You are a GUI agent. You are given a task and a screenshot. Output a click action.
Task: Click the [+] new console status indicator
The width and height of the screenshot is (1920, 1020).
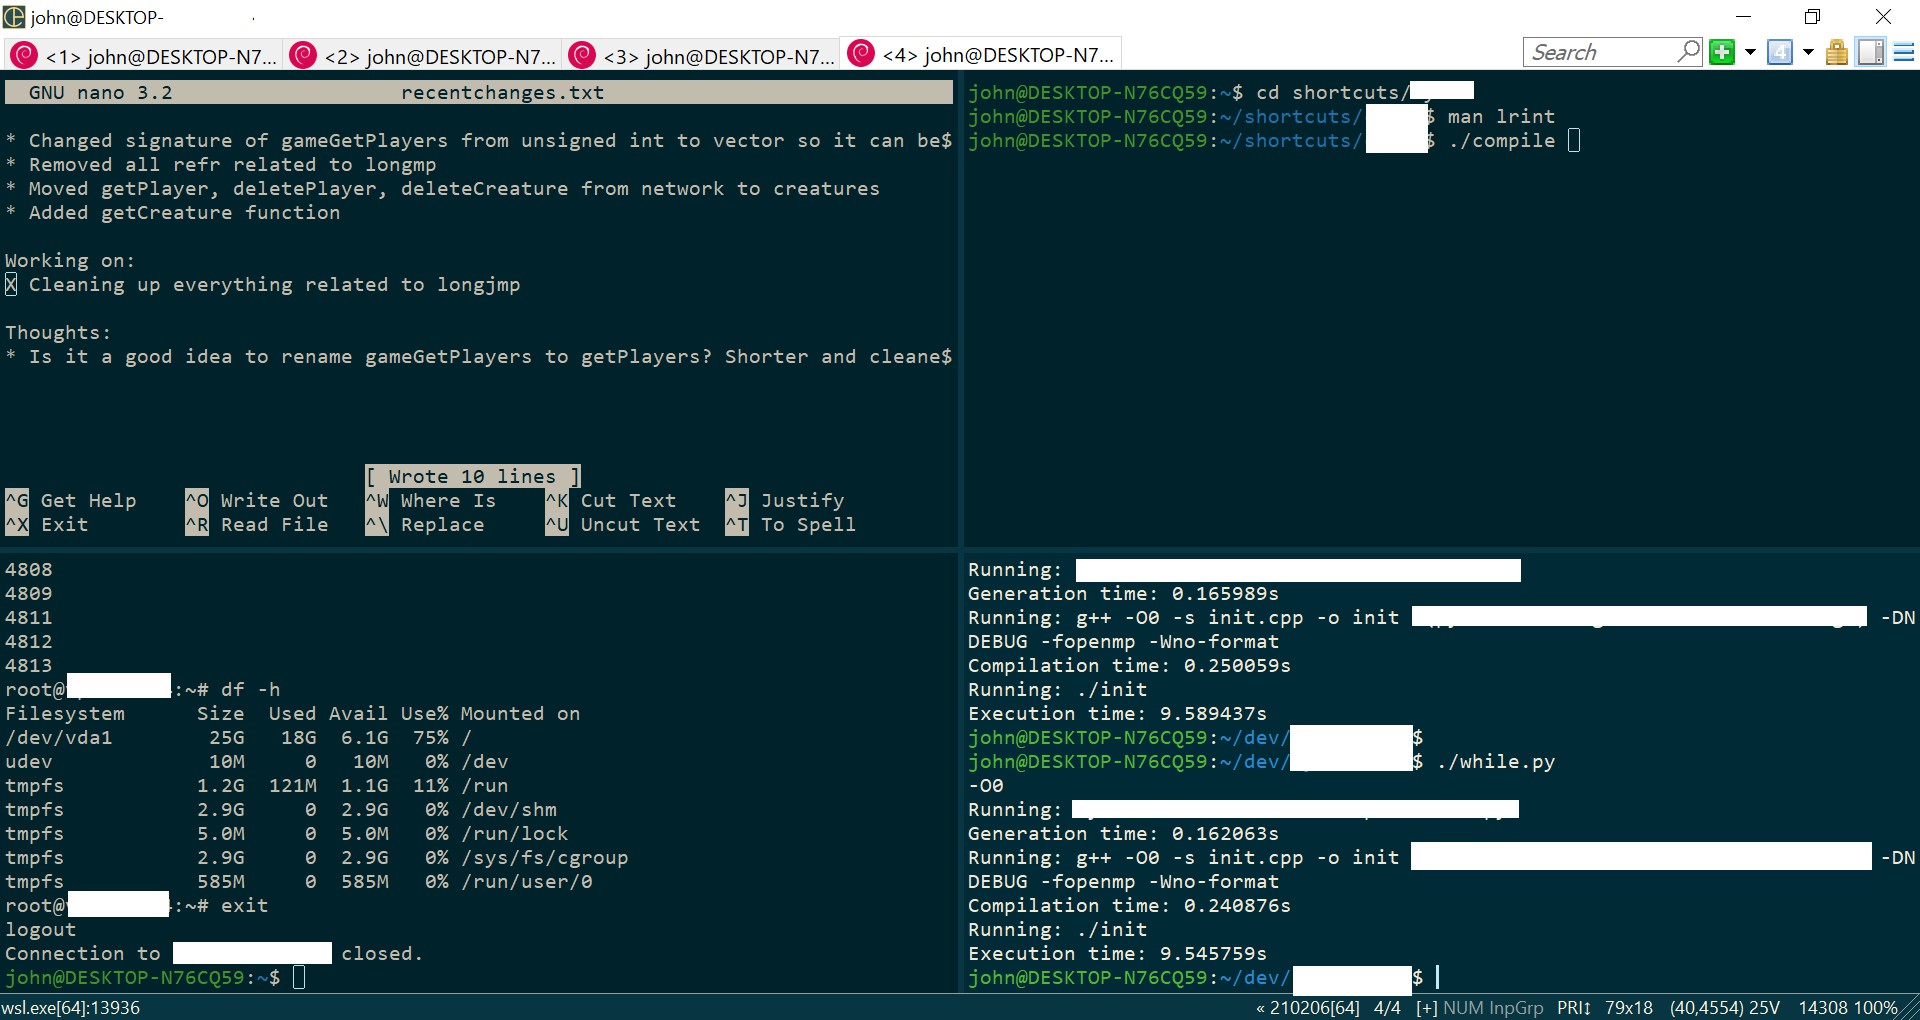point(1426,1008)
